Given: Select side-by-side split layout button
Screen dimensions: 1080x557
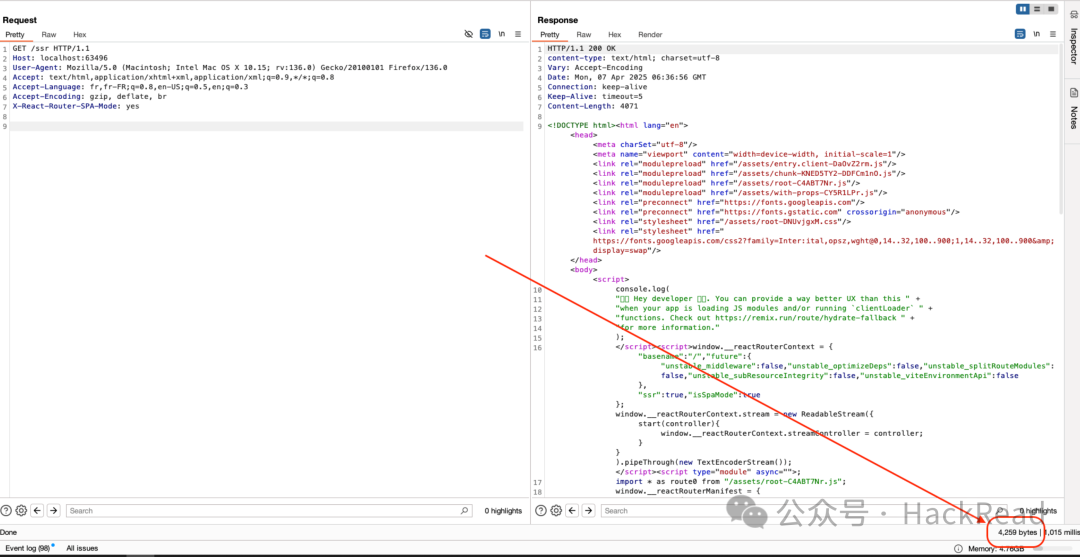Looking at the screenshot, I should click(x=1023, y=9).
